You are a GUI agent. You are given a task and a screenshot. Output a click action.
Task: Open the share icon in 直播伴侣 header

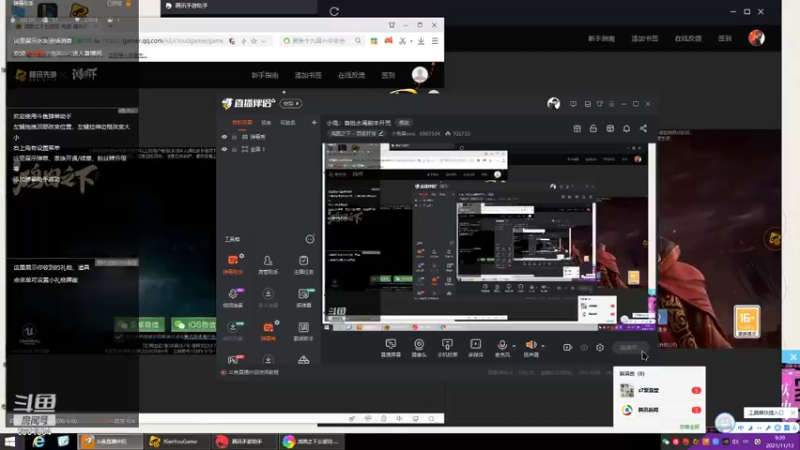(x=643, y=129)
